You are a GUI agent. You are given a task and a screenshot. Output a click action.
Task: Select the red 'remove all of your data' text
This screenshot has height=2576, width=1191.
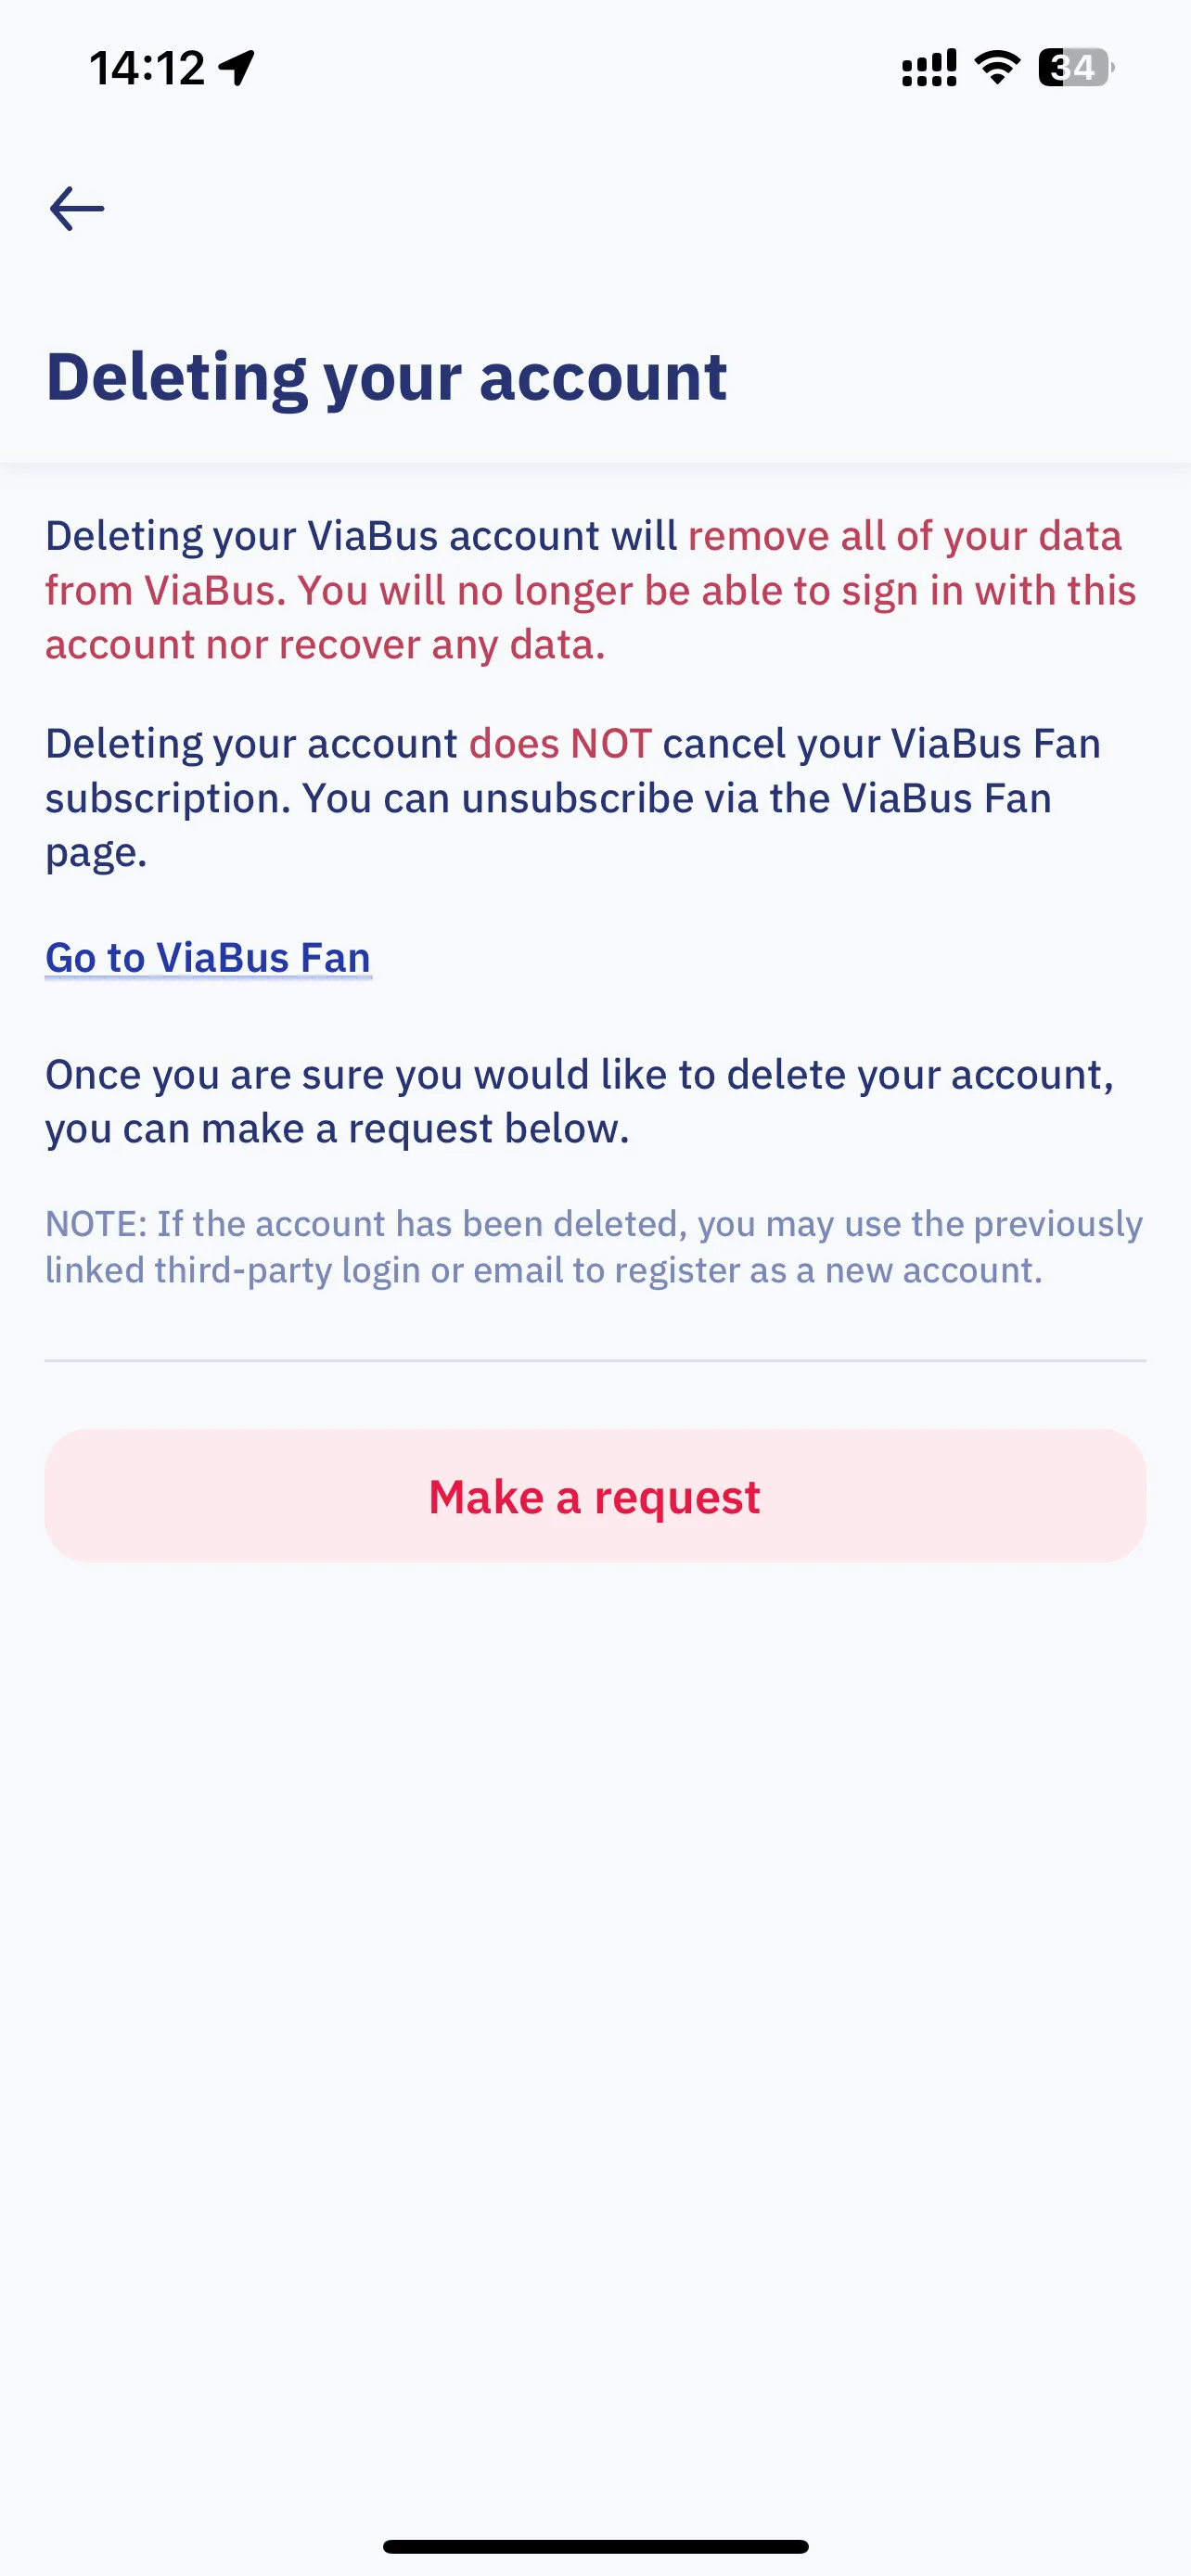click(x=904, y=536)
